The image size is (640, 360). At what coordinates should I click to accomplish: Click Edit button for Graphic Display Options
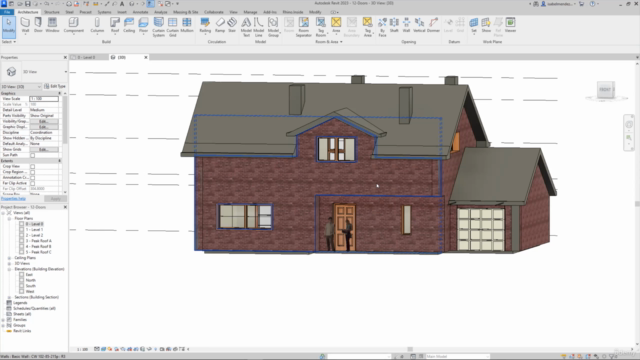click(44, 127)
